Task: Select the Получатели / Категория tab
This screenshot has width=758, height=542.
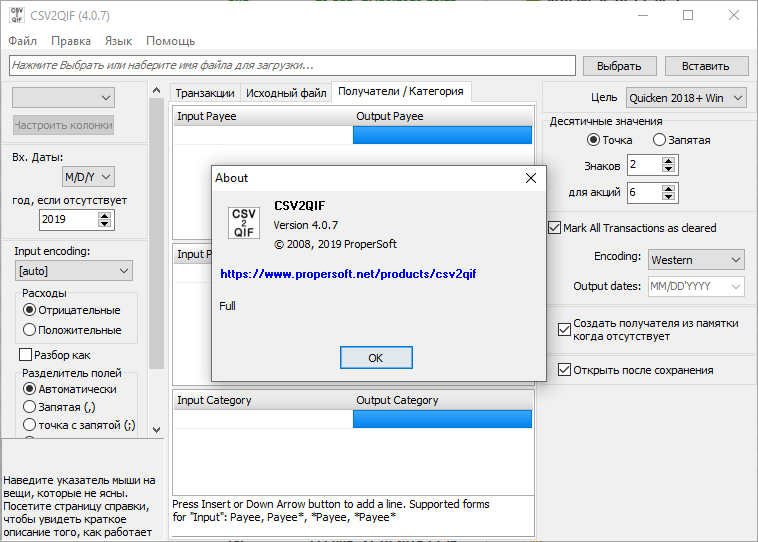Action: (x=401, y=91)
